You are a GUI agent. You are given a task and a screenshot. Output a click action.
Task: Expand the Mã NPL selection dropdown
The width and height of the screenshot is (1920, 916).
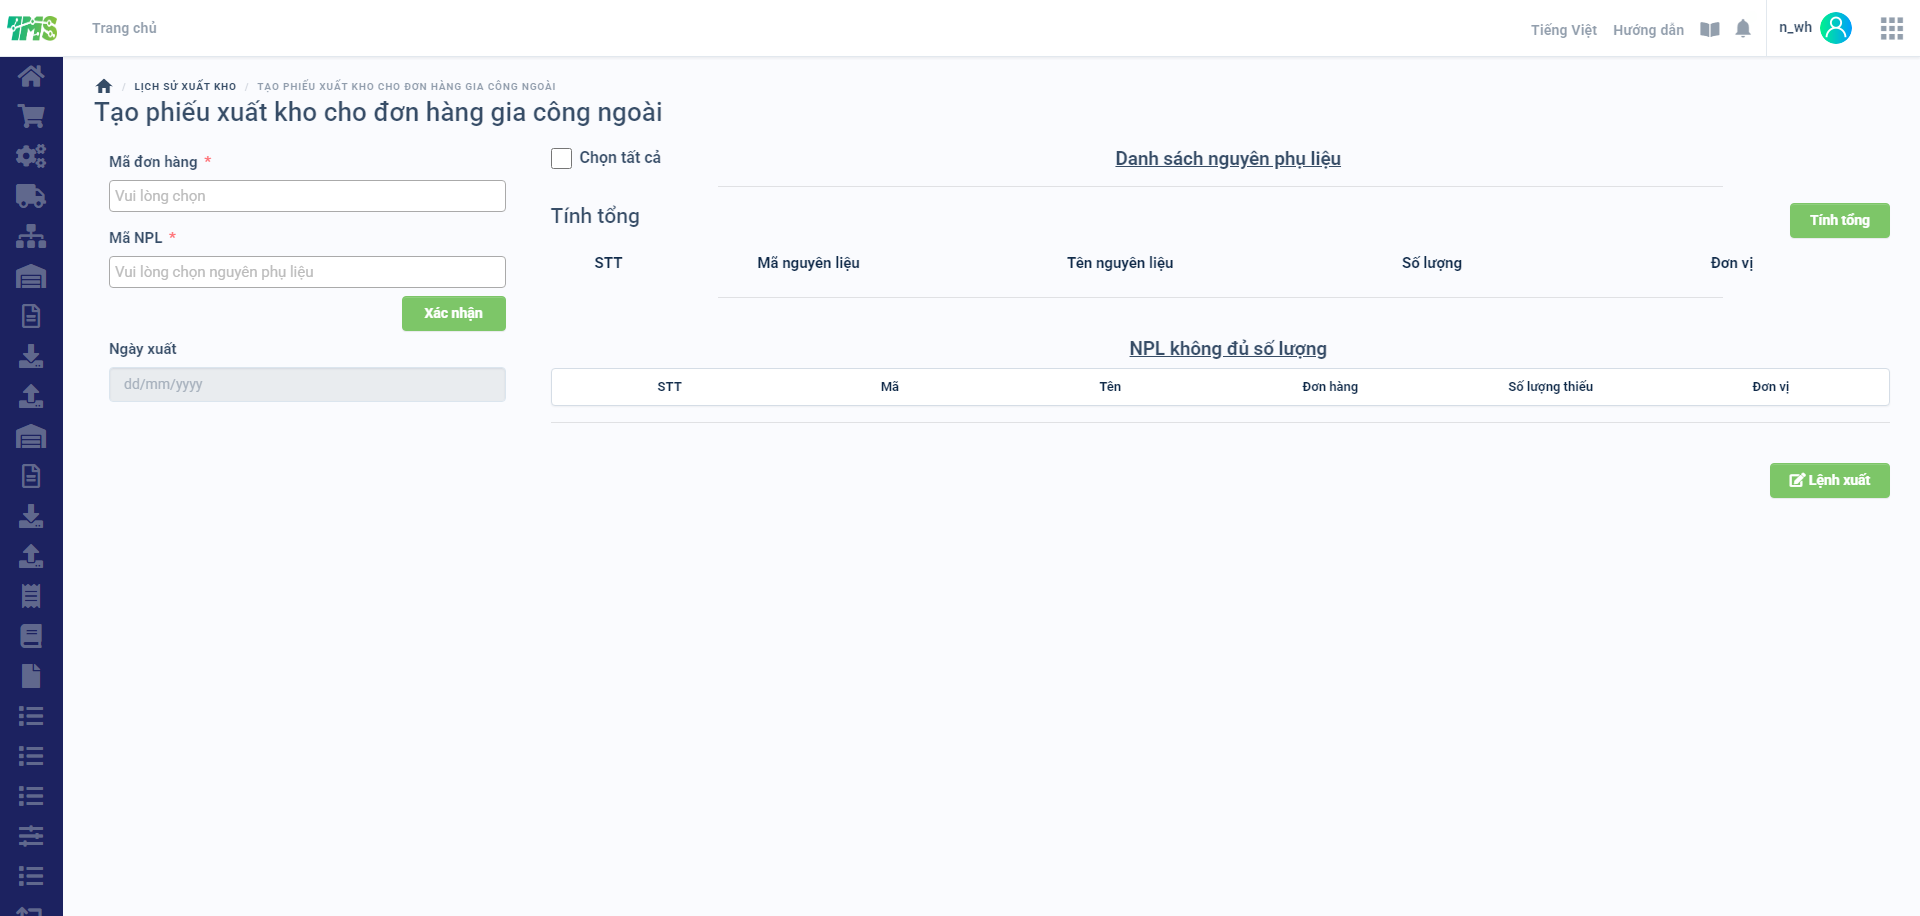307,272
